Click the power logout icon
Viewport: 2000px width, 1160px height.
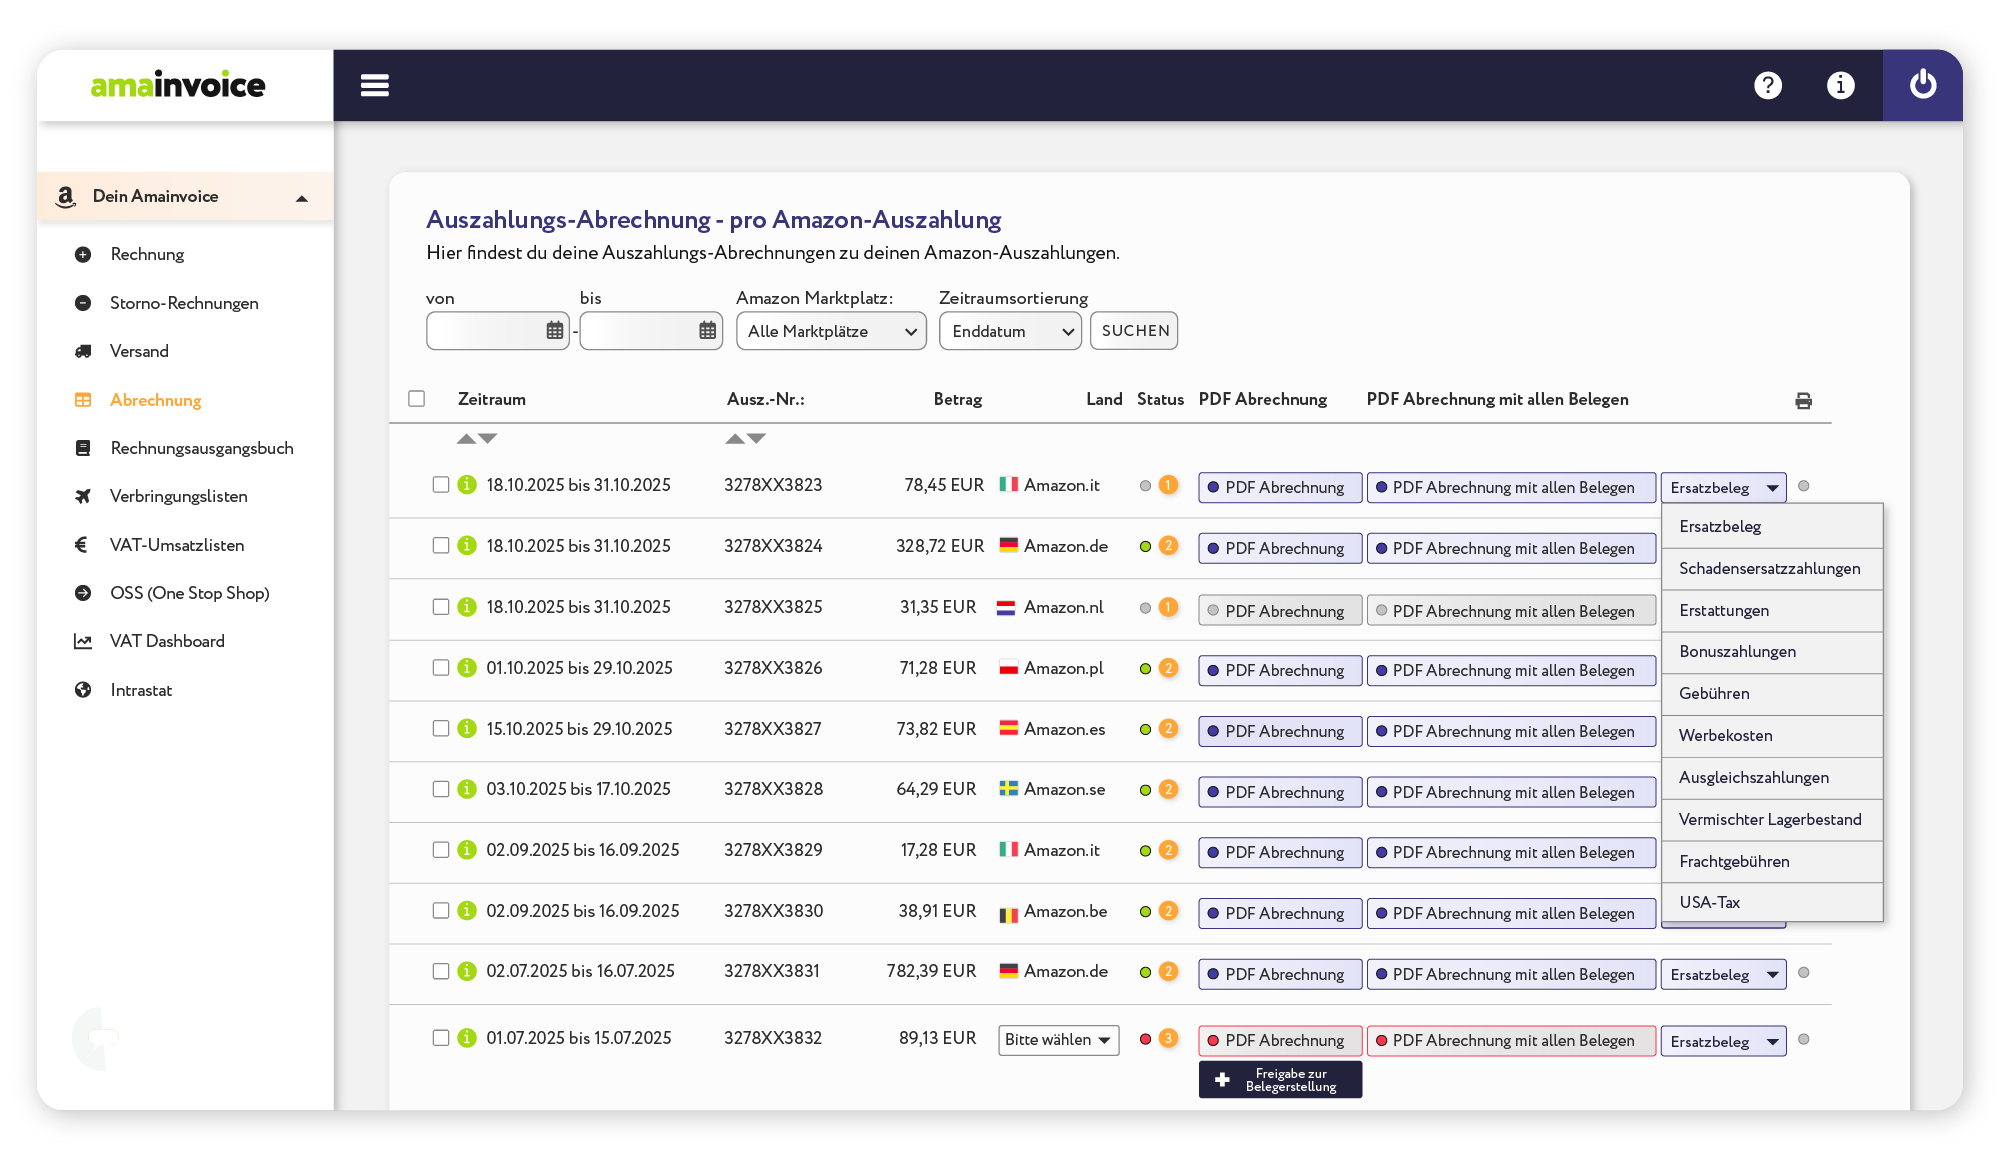pyautogui.click(x=1923, y=85)
